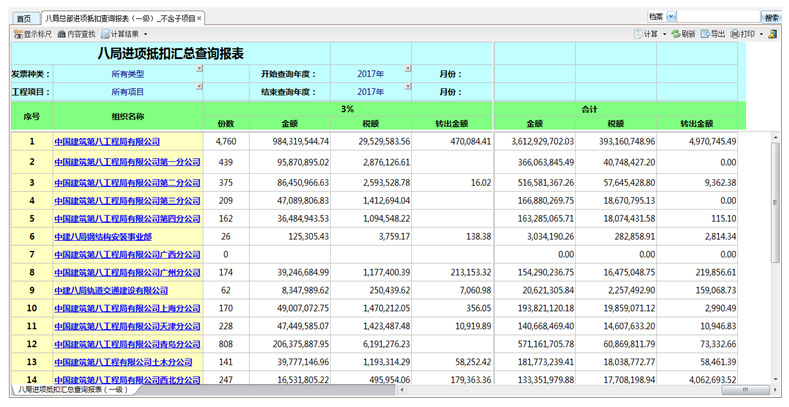Print the report with 打印

coord(743,34)
